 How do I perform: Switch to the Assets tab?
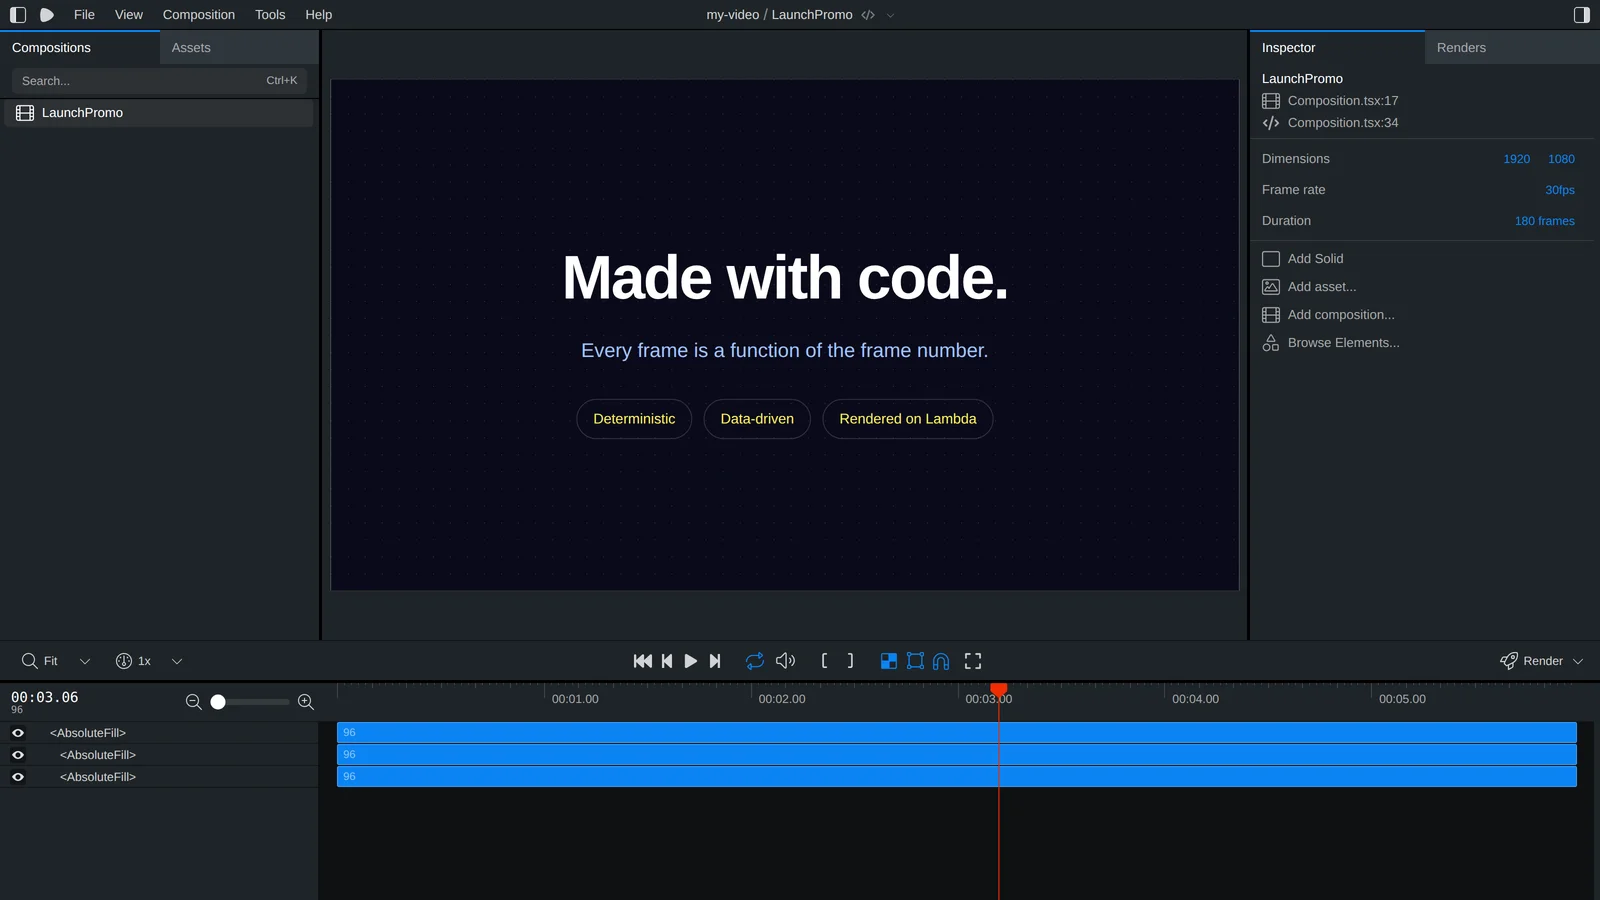(x=239, y=47)
